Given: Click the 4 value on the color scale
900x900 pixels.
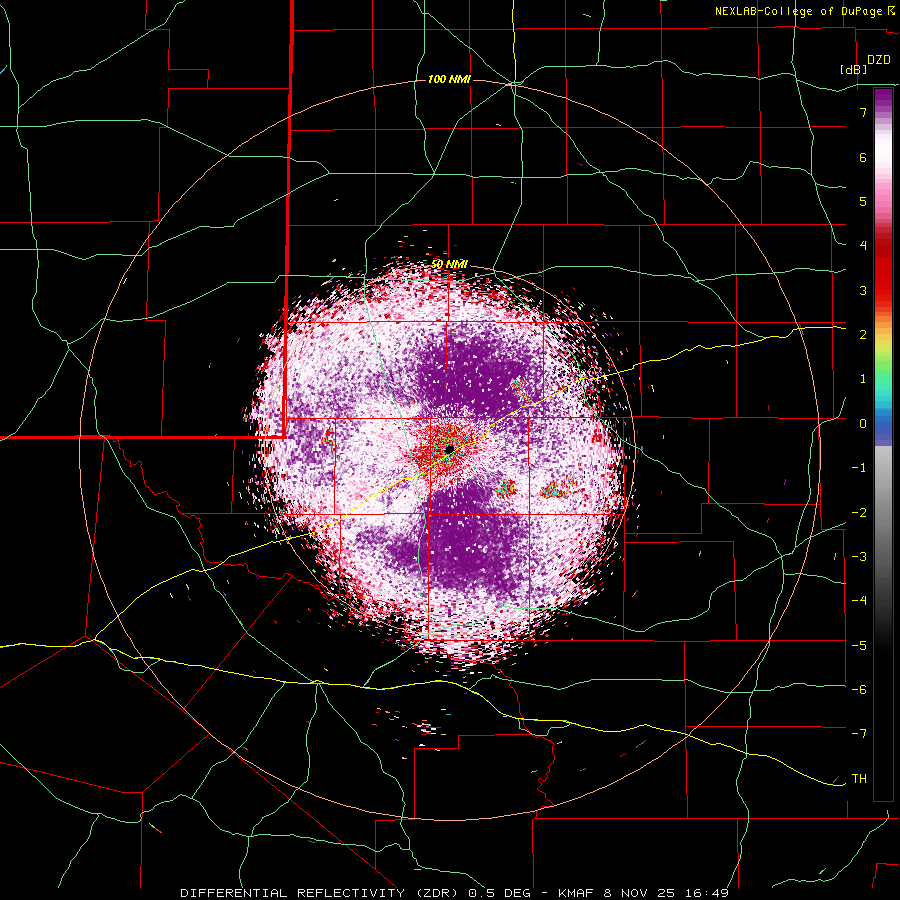Looking at the screenshot, I should click(x=863, y=246).
